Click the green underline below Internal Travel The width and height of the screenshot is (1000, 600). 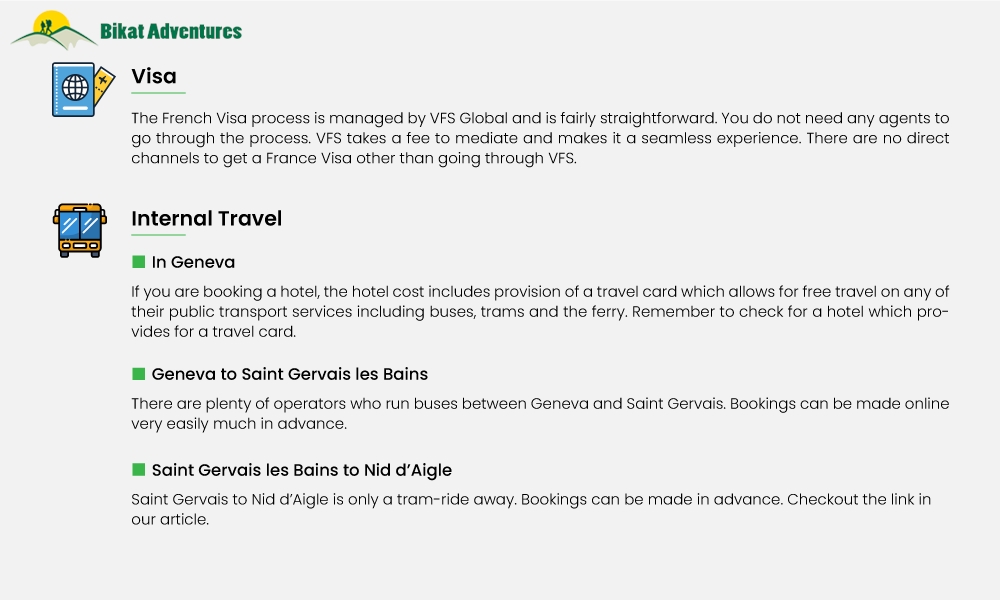[158, 235]
